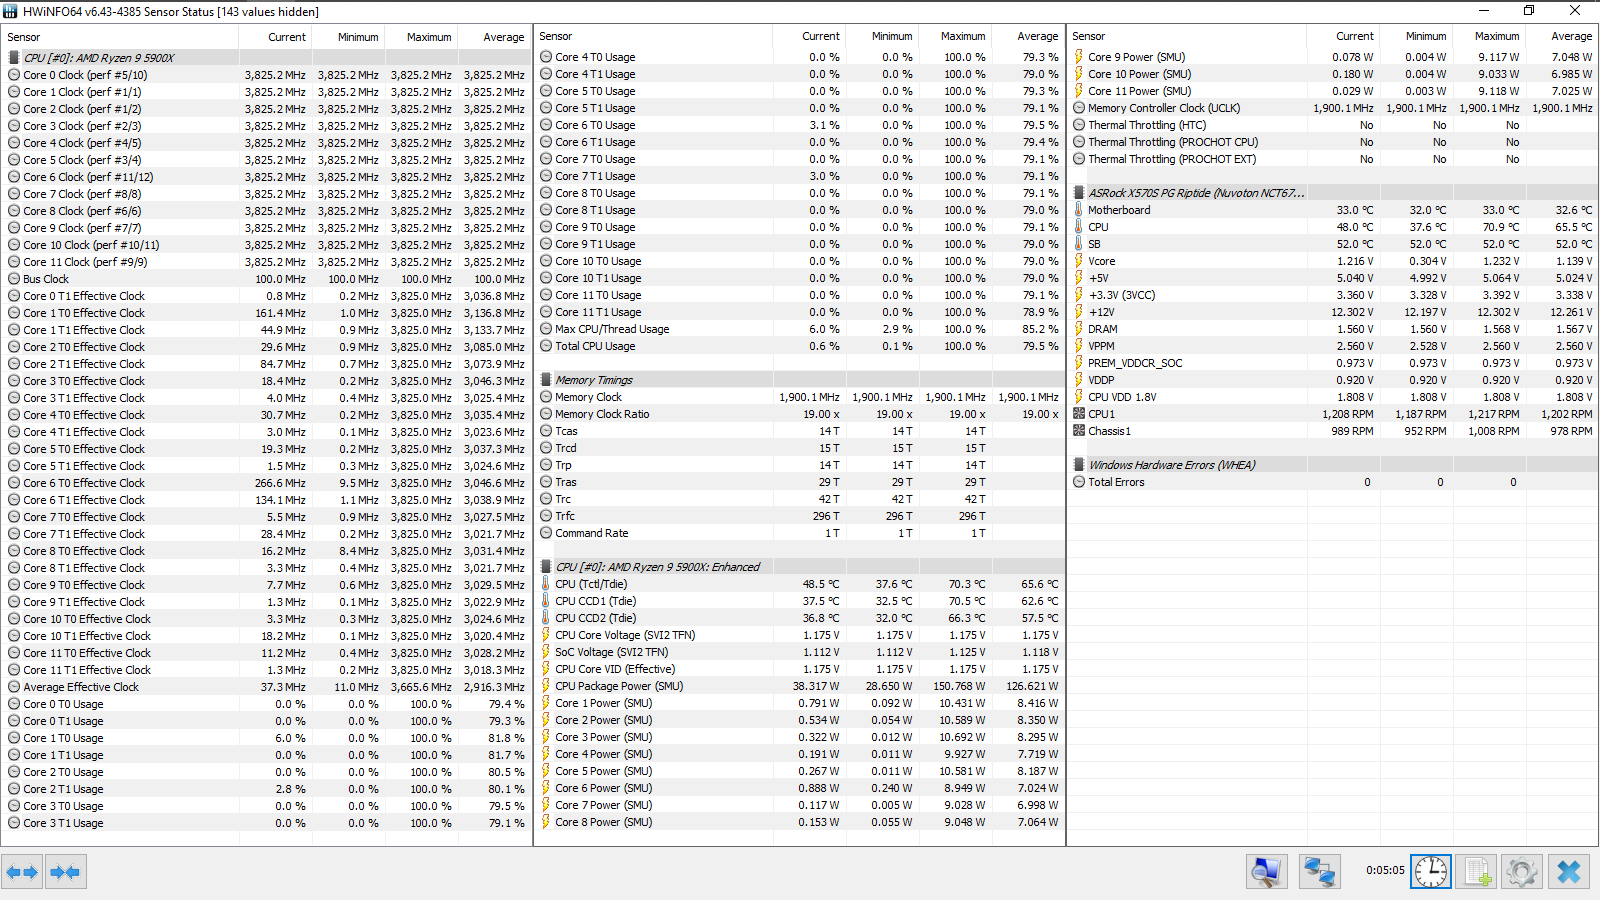Start logging with the sheet-plus icon
1600x900 pixels.
coord(1476,872)
